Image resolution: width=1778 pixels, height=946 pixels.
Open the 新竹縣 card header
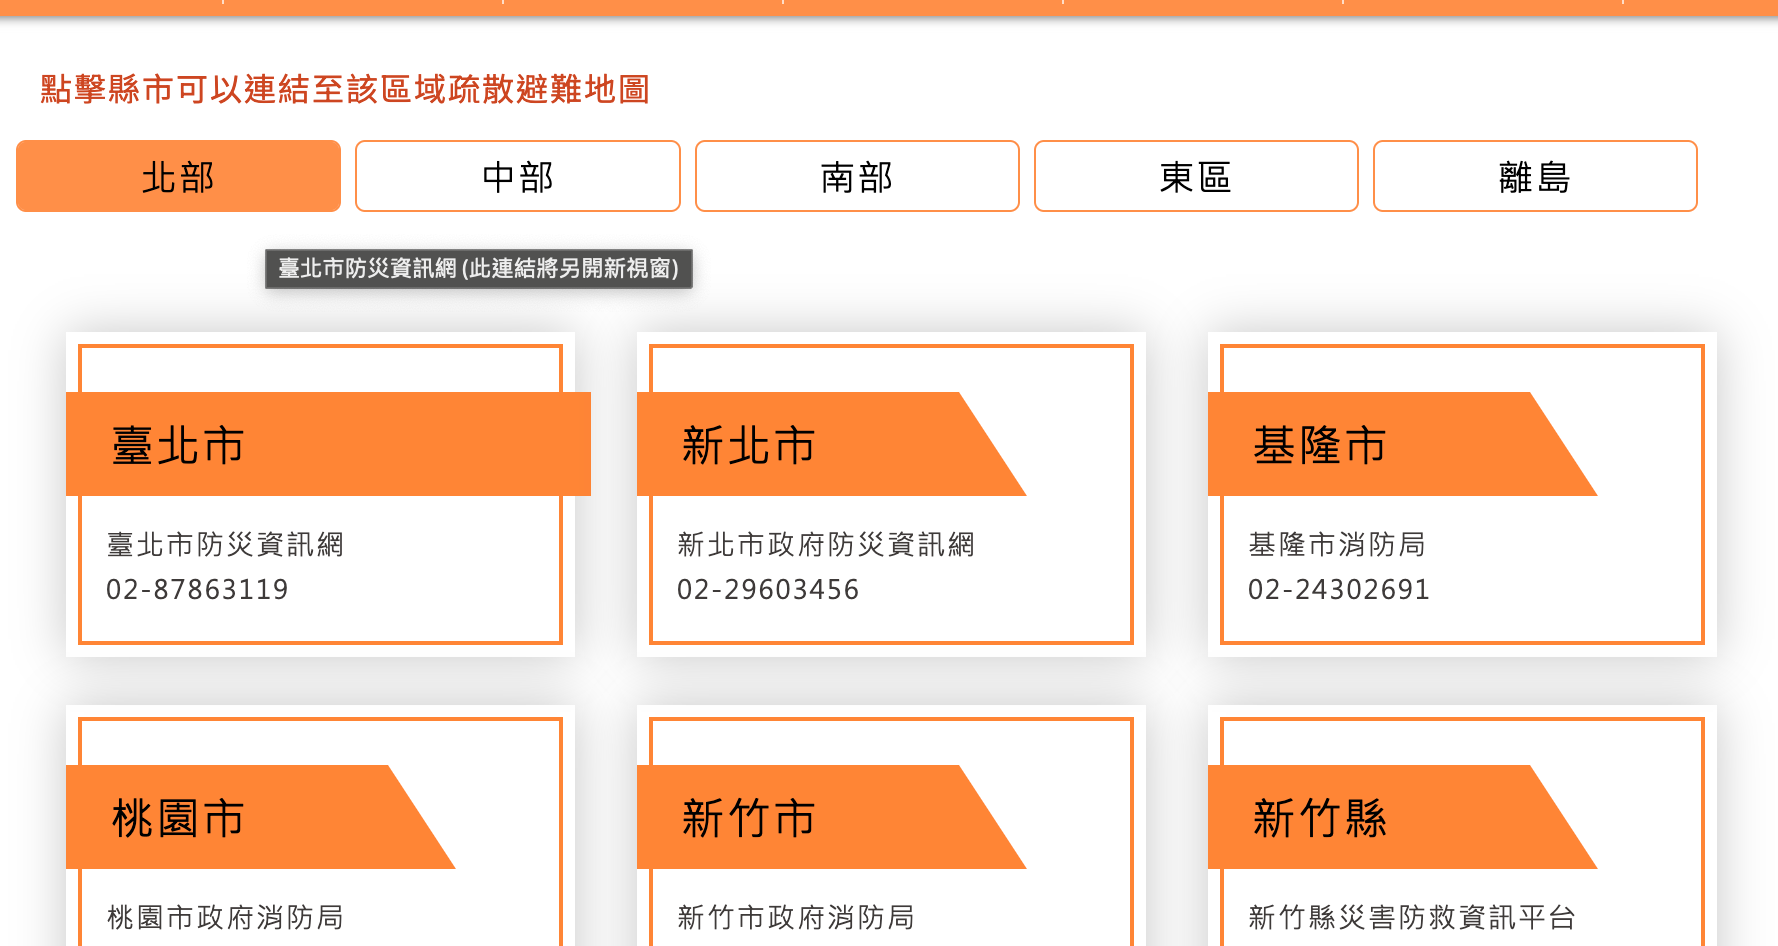(x=1401, y=817)
